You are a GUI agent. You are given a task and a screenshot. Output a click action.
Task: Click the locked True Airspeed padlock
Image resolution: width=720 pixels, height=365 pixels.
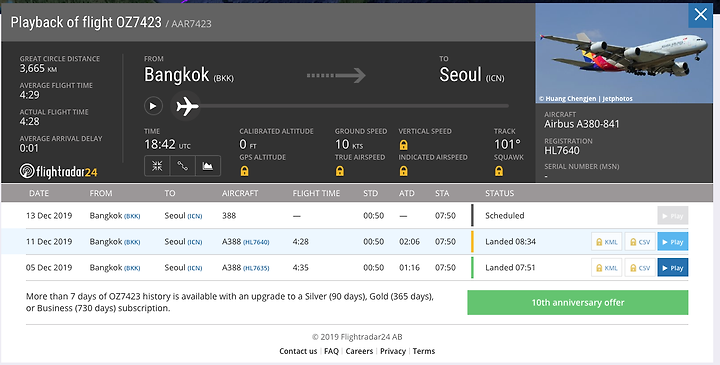[x=340, y=171]
